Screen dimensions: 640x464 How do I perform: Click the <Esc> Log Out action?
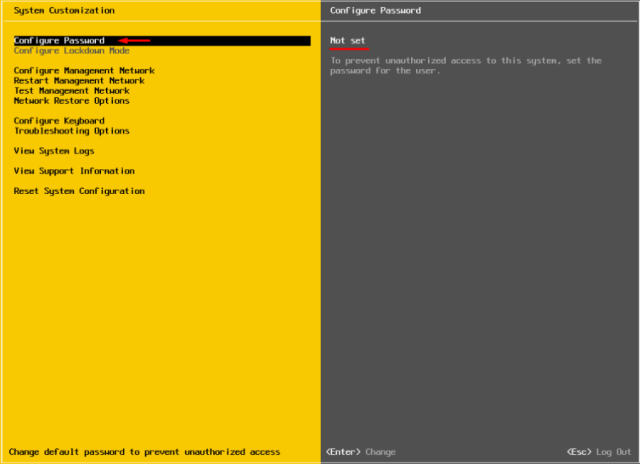point(599,452)
